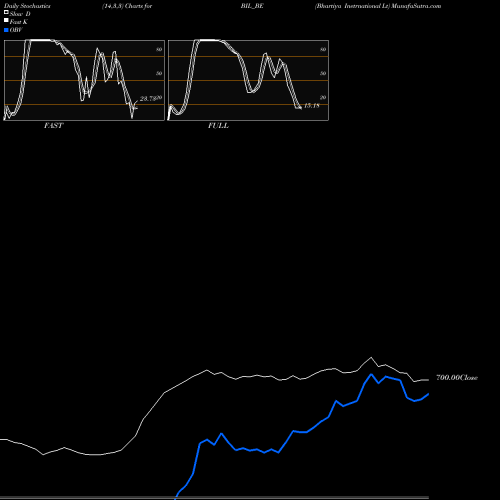Click the OBV legend label

pyautogui.click(x=16, y=30)
